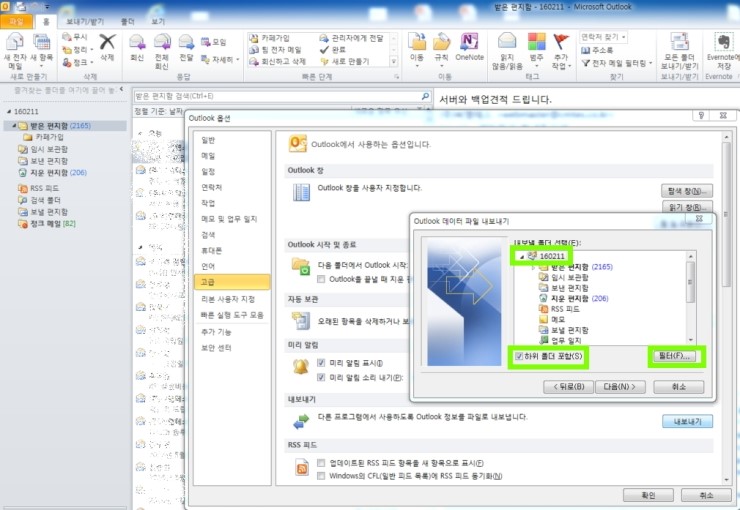
Task: Click the 무시 ignore icon
Action: point(67,37)
